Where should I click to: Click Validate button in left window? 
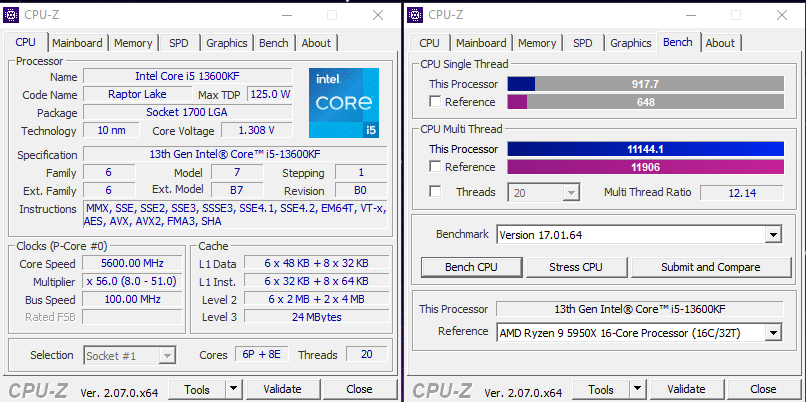click(283, 389)
